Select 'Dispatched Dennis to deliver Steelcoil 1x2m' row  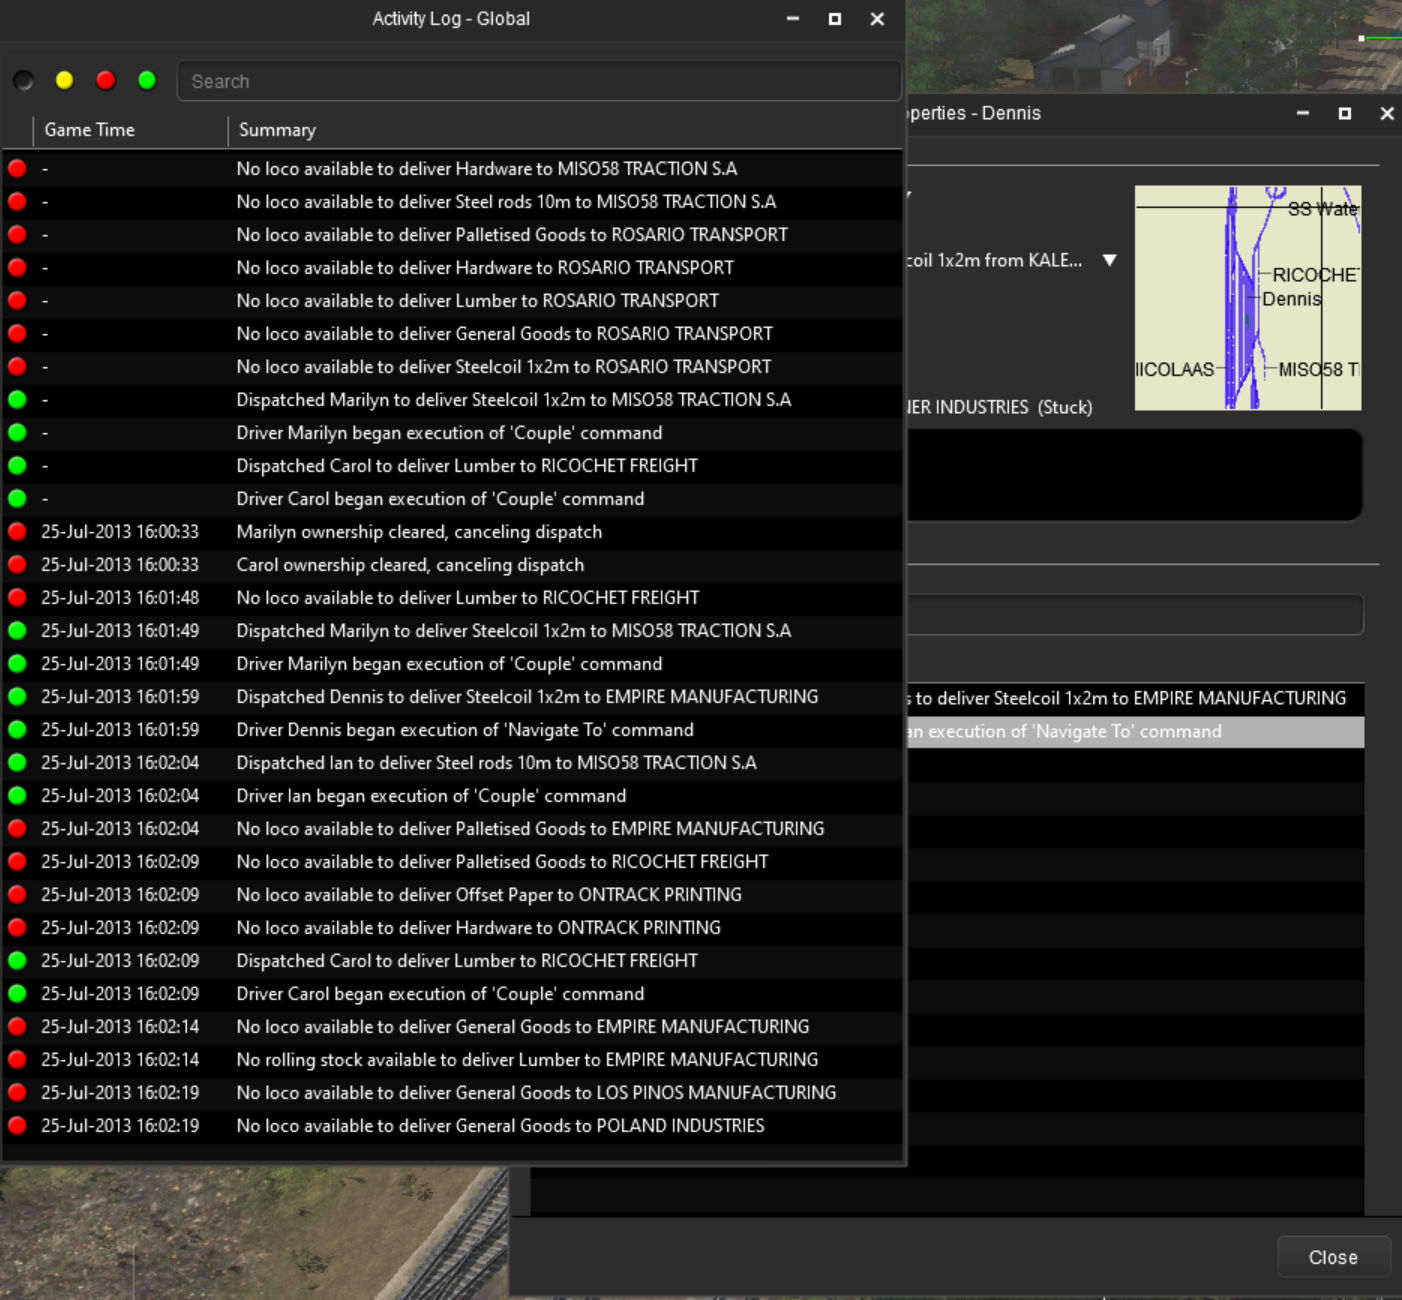tap(452, 697)
